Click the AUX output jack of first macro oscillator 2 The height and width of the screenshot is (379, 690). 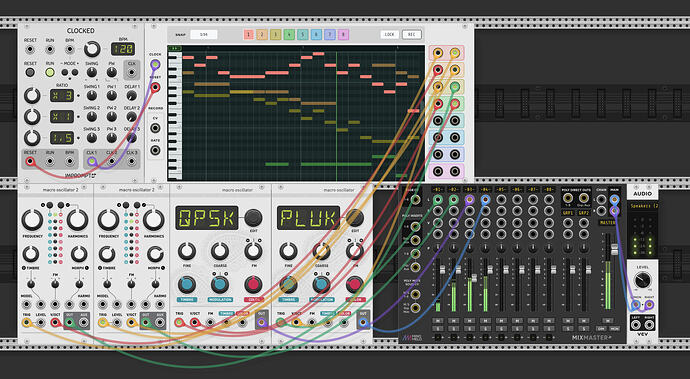[x=83, y=323]
